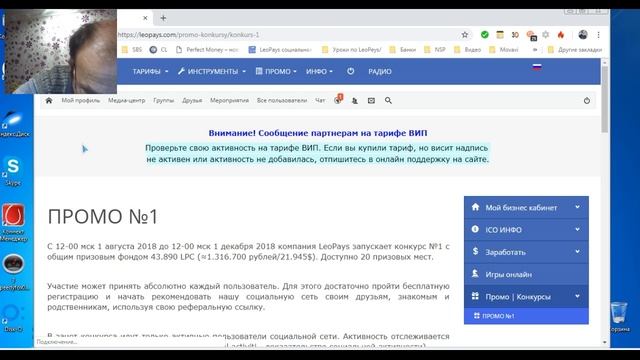
Task: Go to Мой профиль
Action: [80, 100]
